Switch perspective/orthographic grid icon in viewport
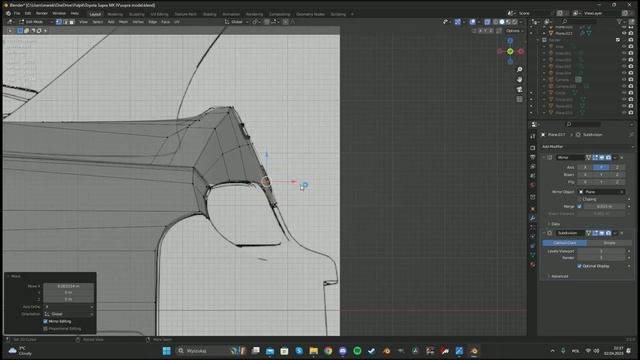The width and height of the screenshot is (640, 360). 519,99
